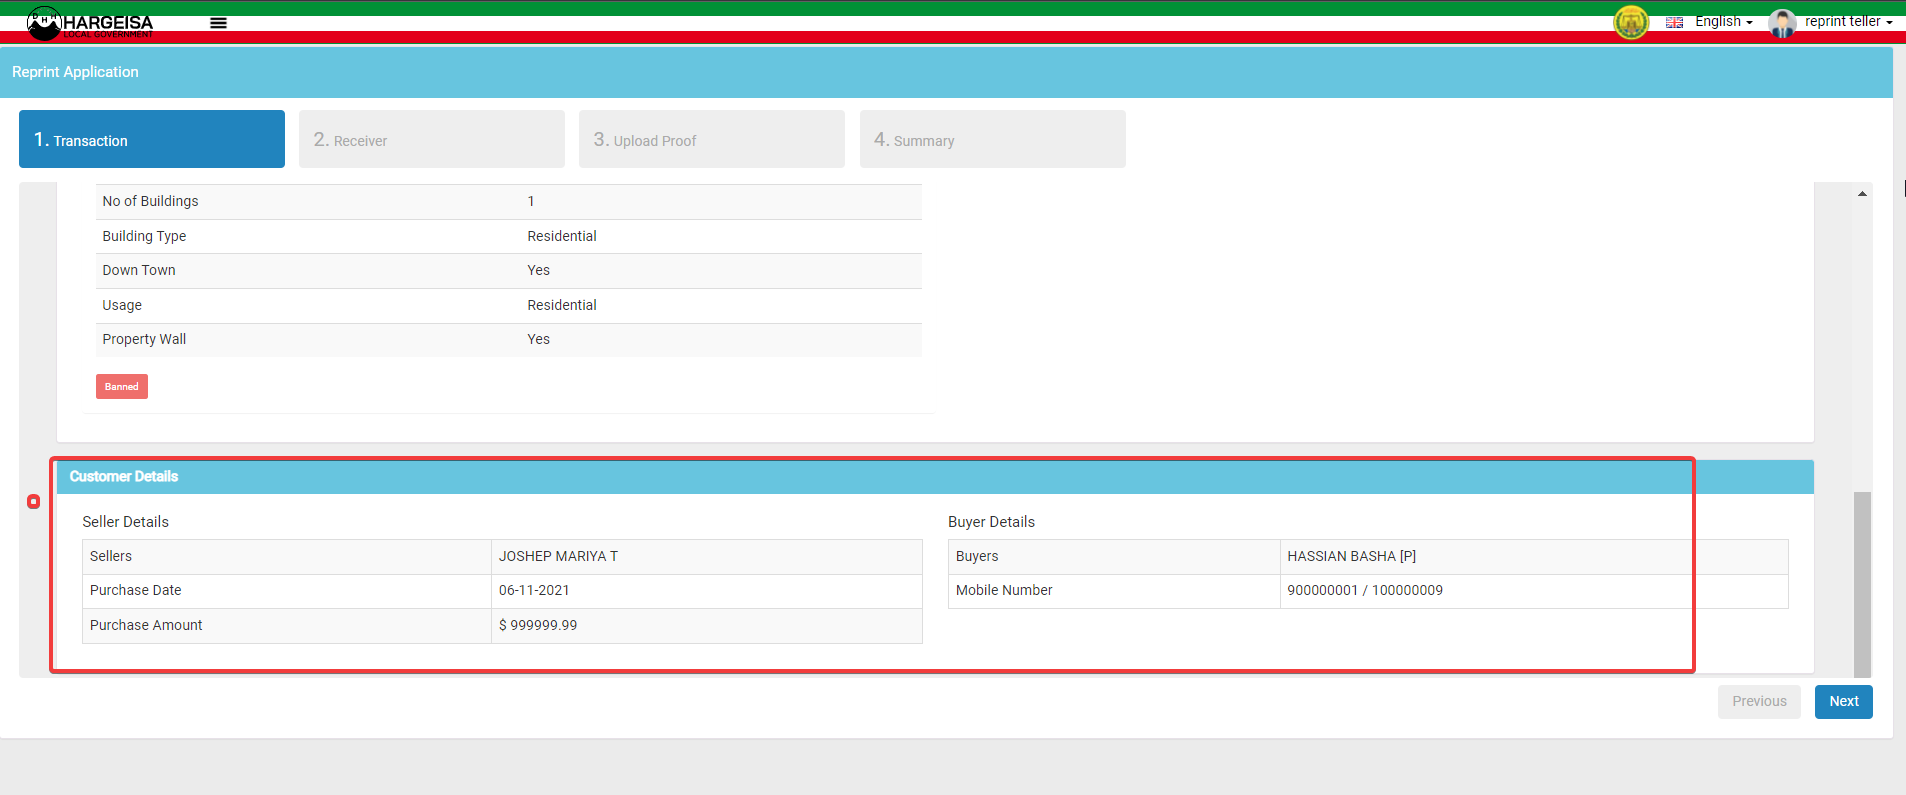Click the Down Town Yes value
This screenshot has width=1906, height=795.
tap(539, 270)
